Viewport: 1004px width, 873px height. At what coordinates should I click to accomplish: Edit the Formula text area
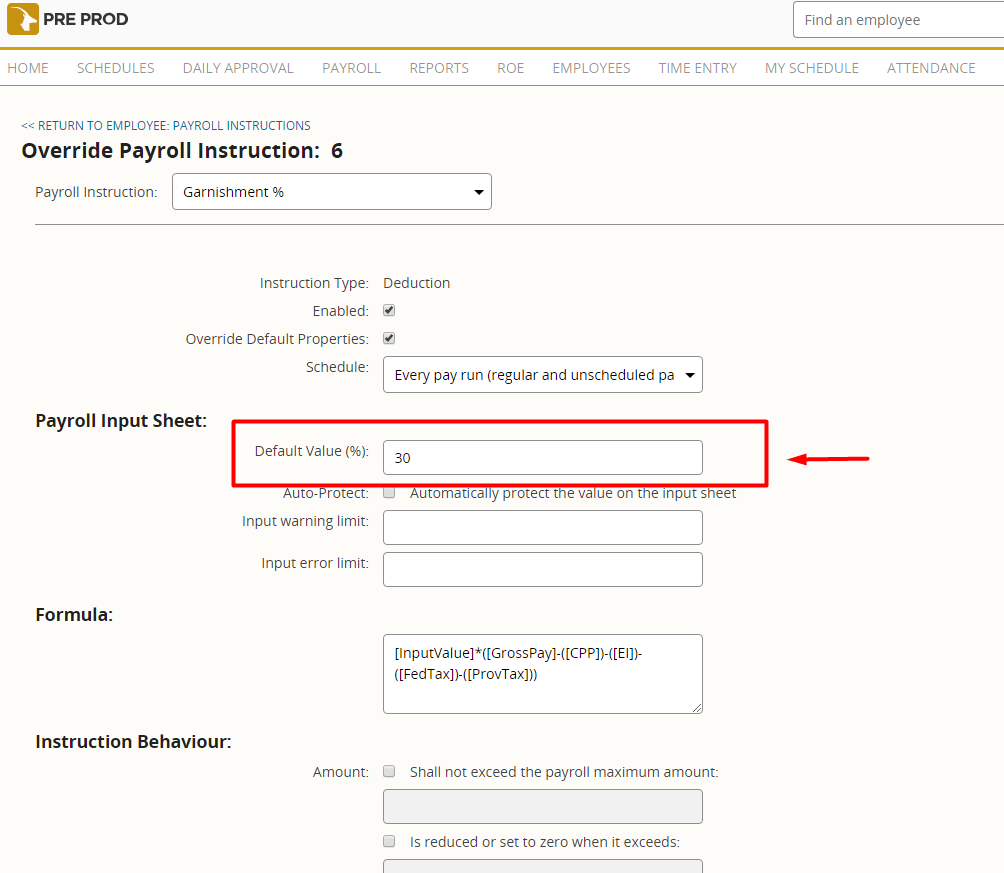pos(543,674)
